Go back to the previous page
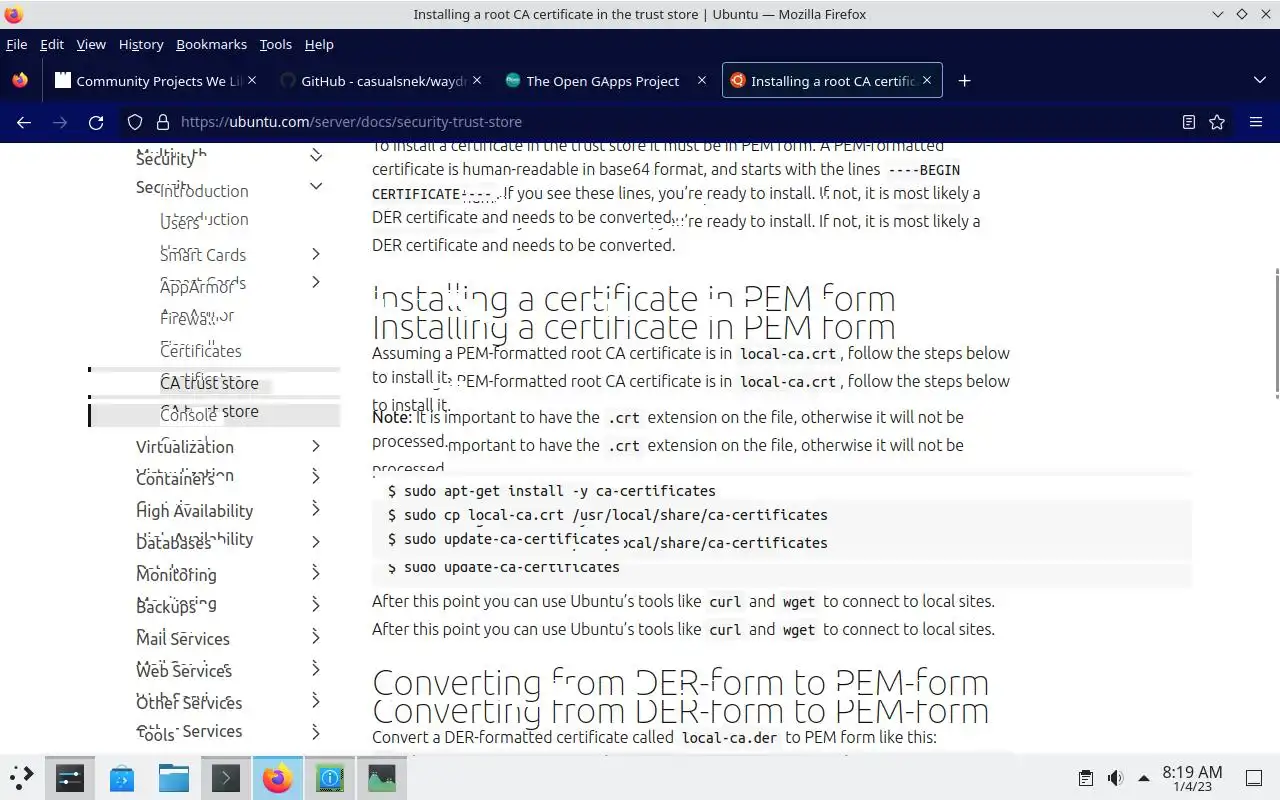This screenshot has height=800, width=1280. click(x=24, y=122)
